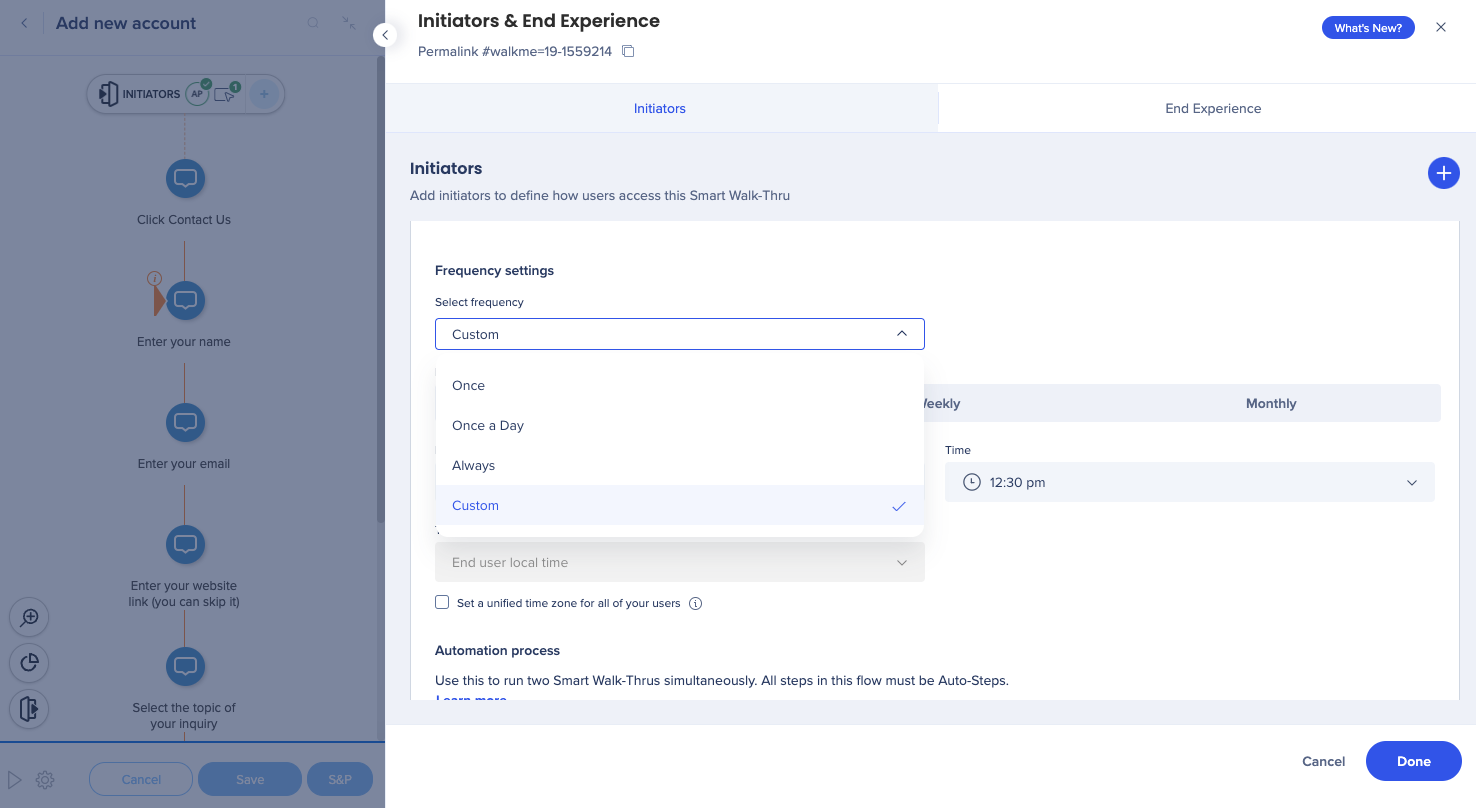Image resolution: width=1476 pixels, height=808 pixels.
Task: Click the settings gear at bottom left
Action: (x=45, y=780)
